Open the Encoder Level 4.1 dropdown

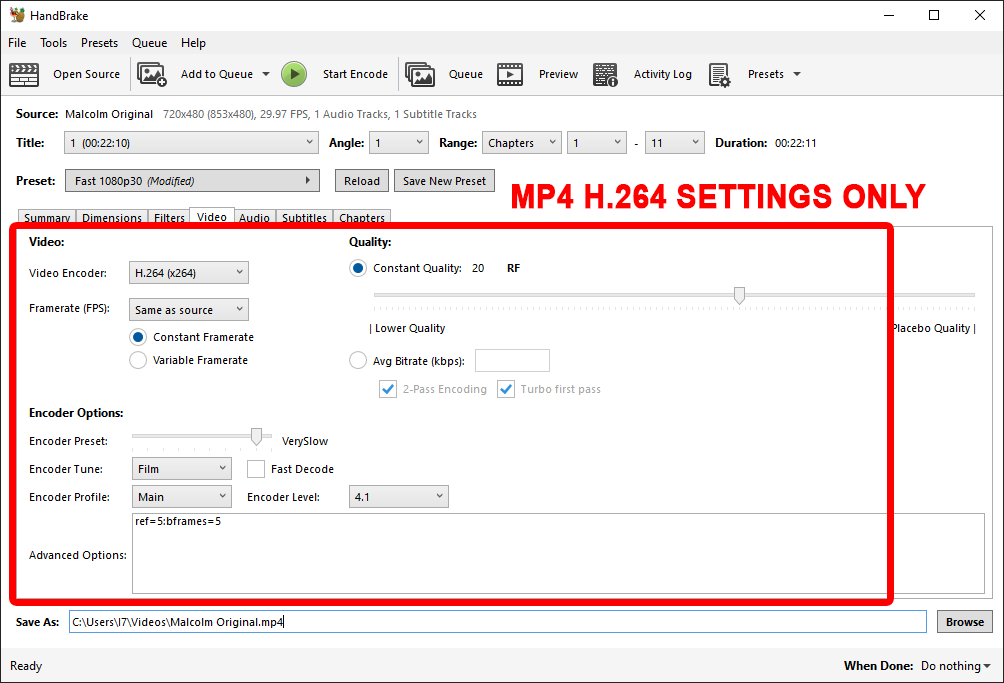tap(399, 497)
